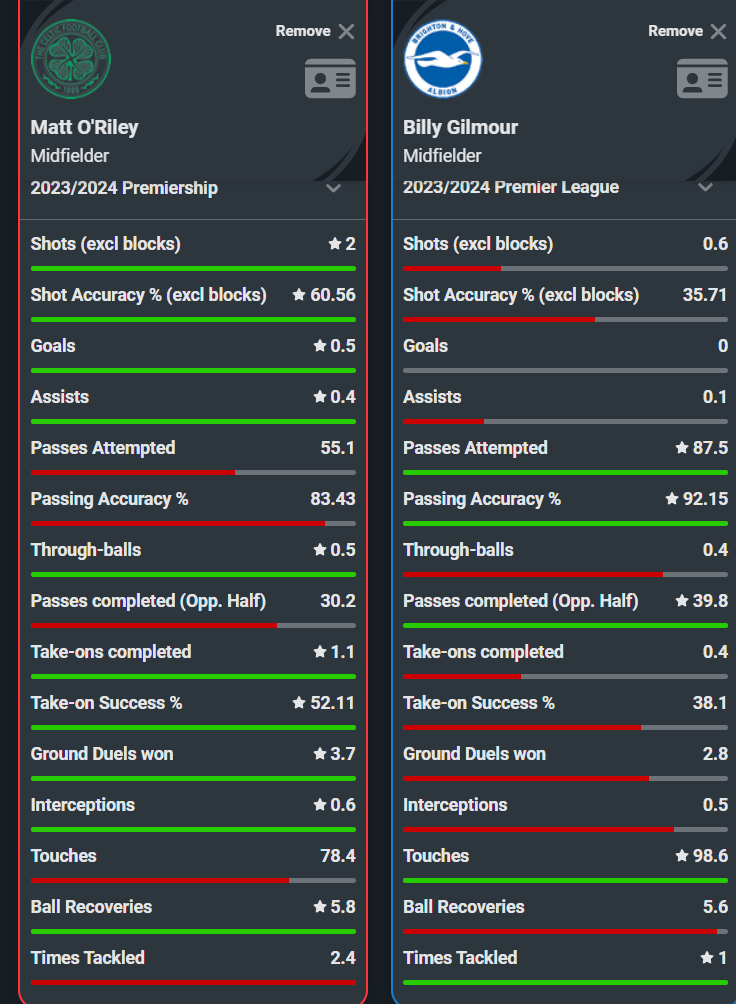Click the X icon beside Billy Gilmour's Remove
This screenshot has height=1004, width=736.
pos(719,31)
